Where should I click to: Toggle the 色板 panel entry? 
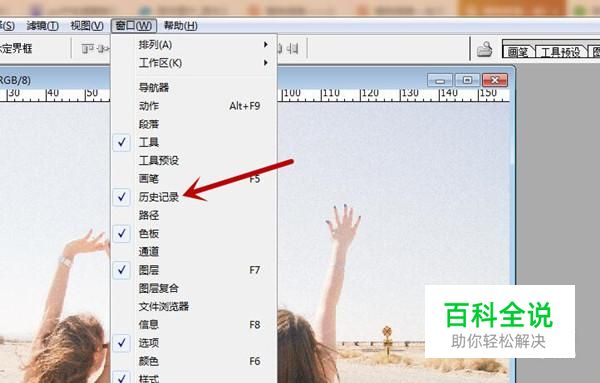[194, 233]
